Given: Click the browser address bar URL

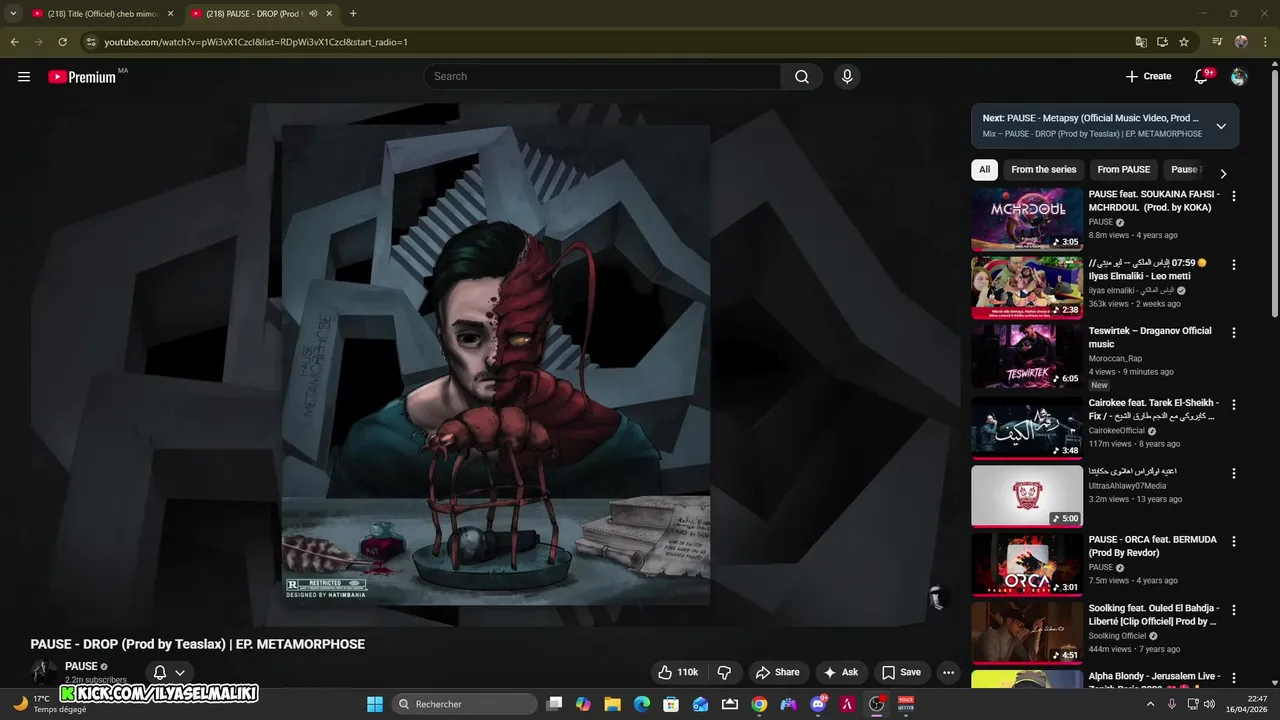Looking at the screenshot, I should 256,42.
